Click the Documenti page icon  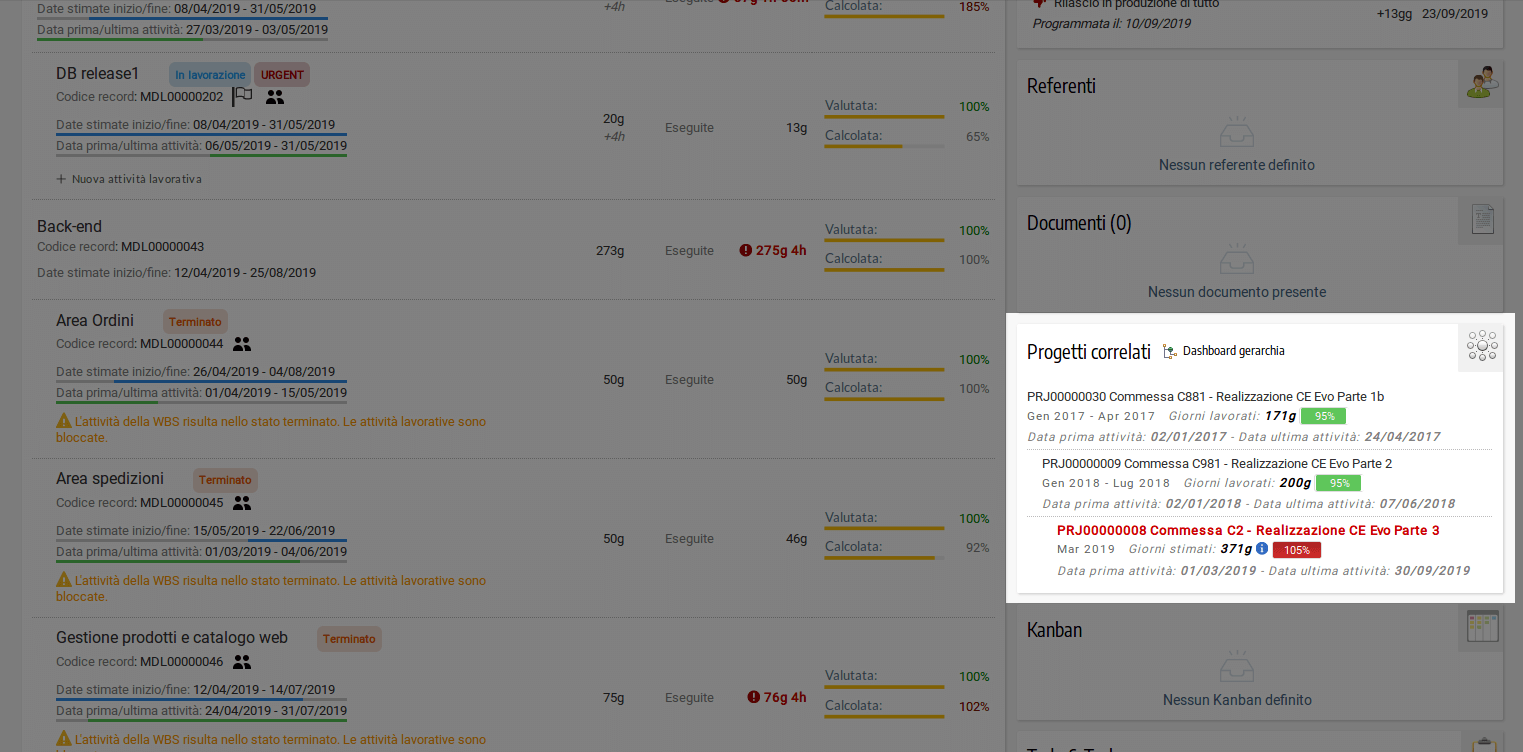1481,219
